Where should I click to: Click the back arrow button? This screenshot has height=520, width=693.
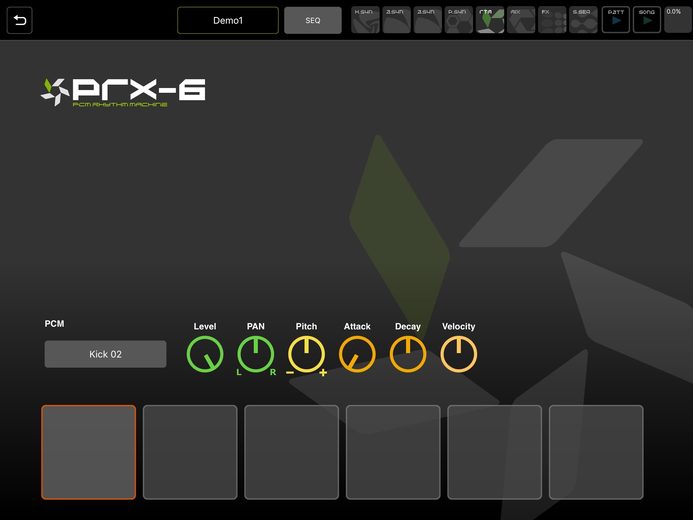19,20
